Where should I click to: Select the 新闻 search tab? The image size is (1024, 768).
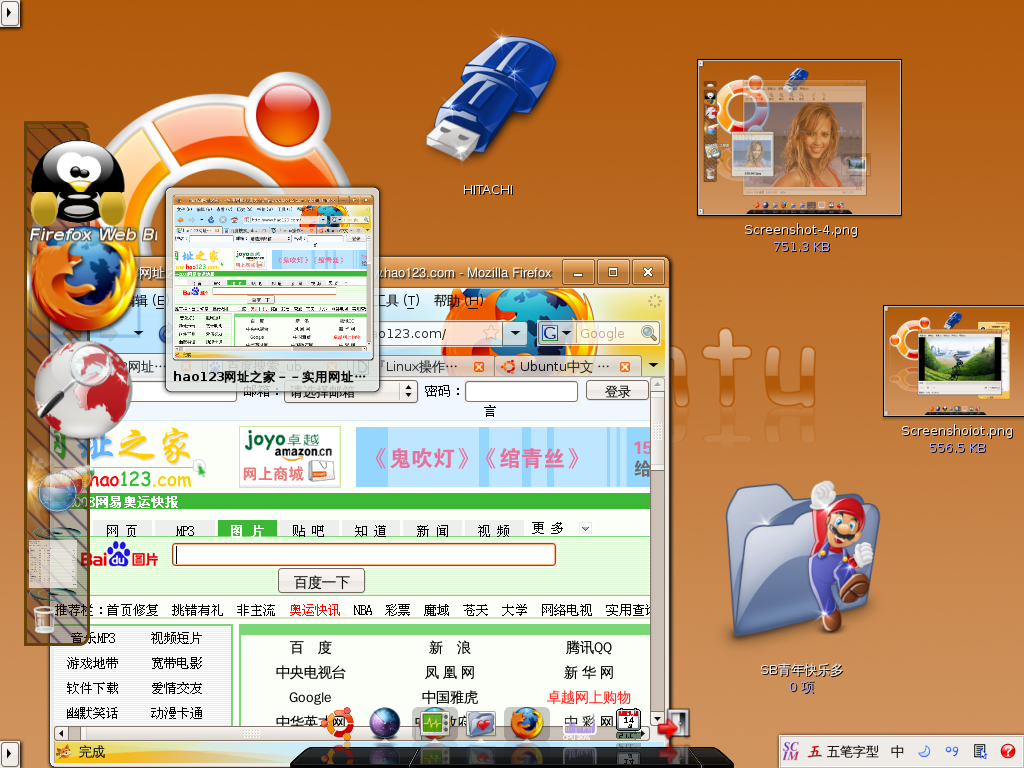(432, 530)
